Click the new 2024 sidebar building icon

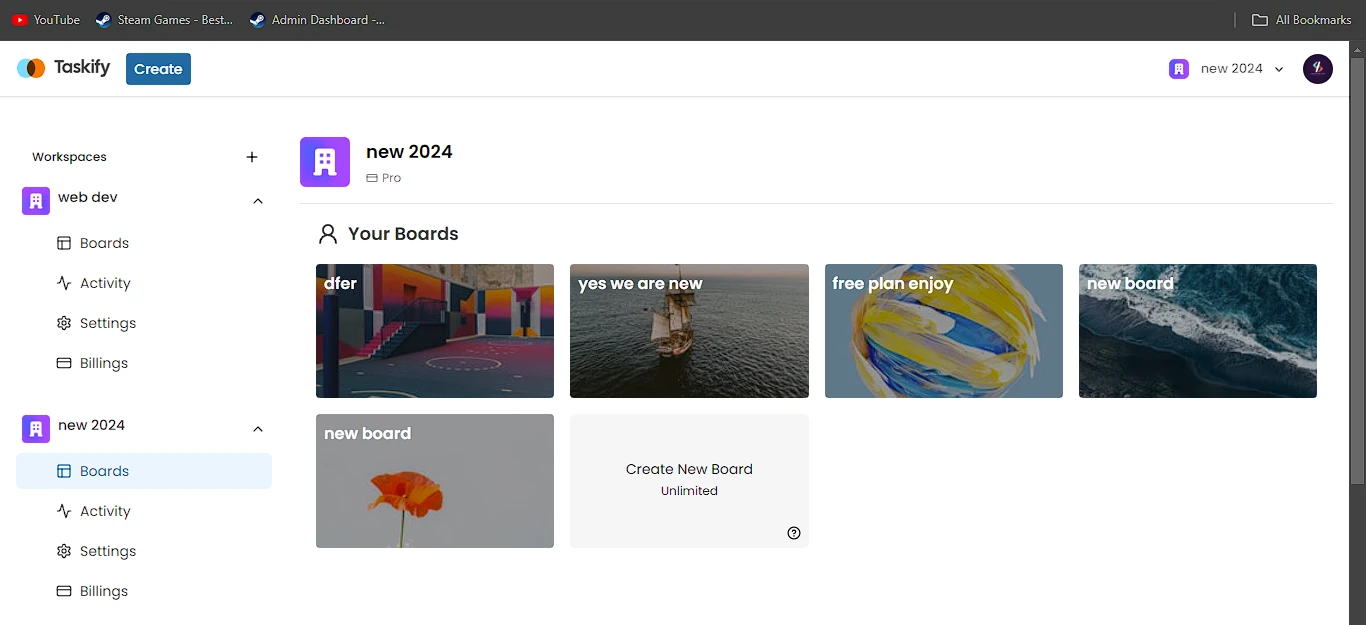click(36, 429)
